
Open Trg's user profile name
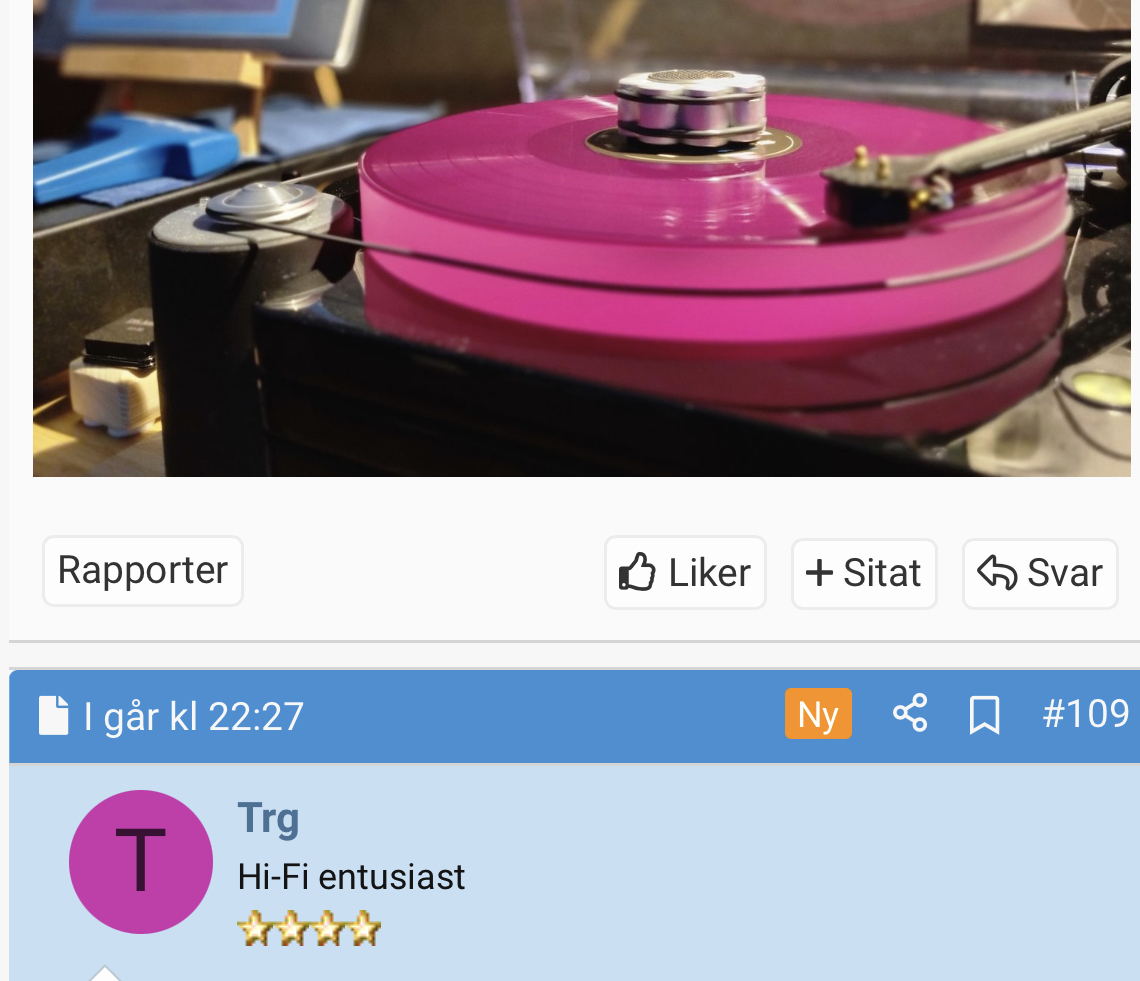[268, 820]
